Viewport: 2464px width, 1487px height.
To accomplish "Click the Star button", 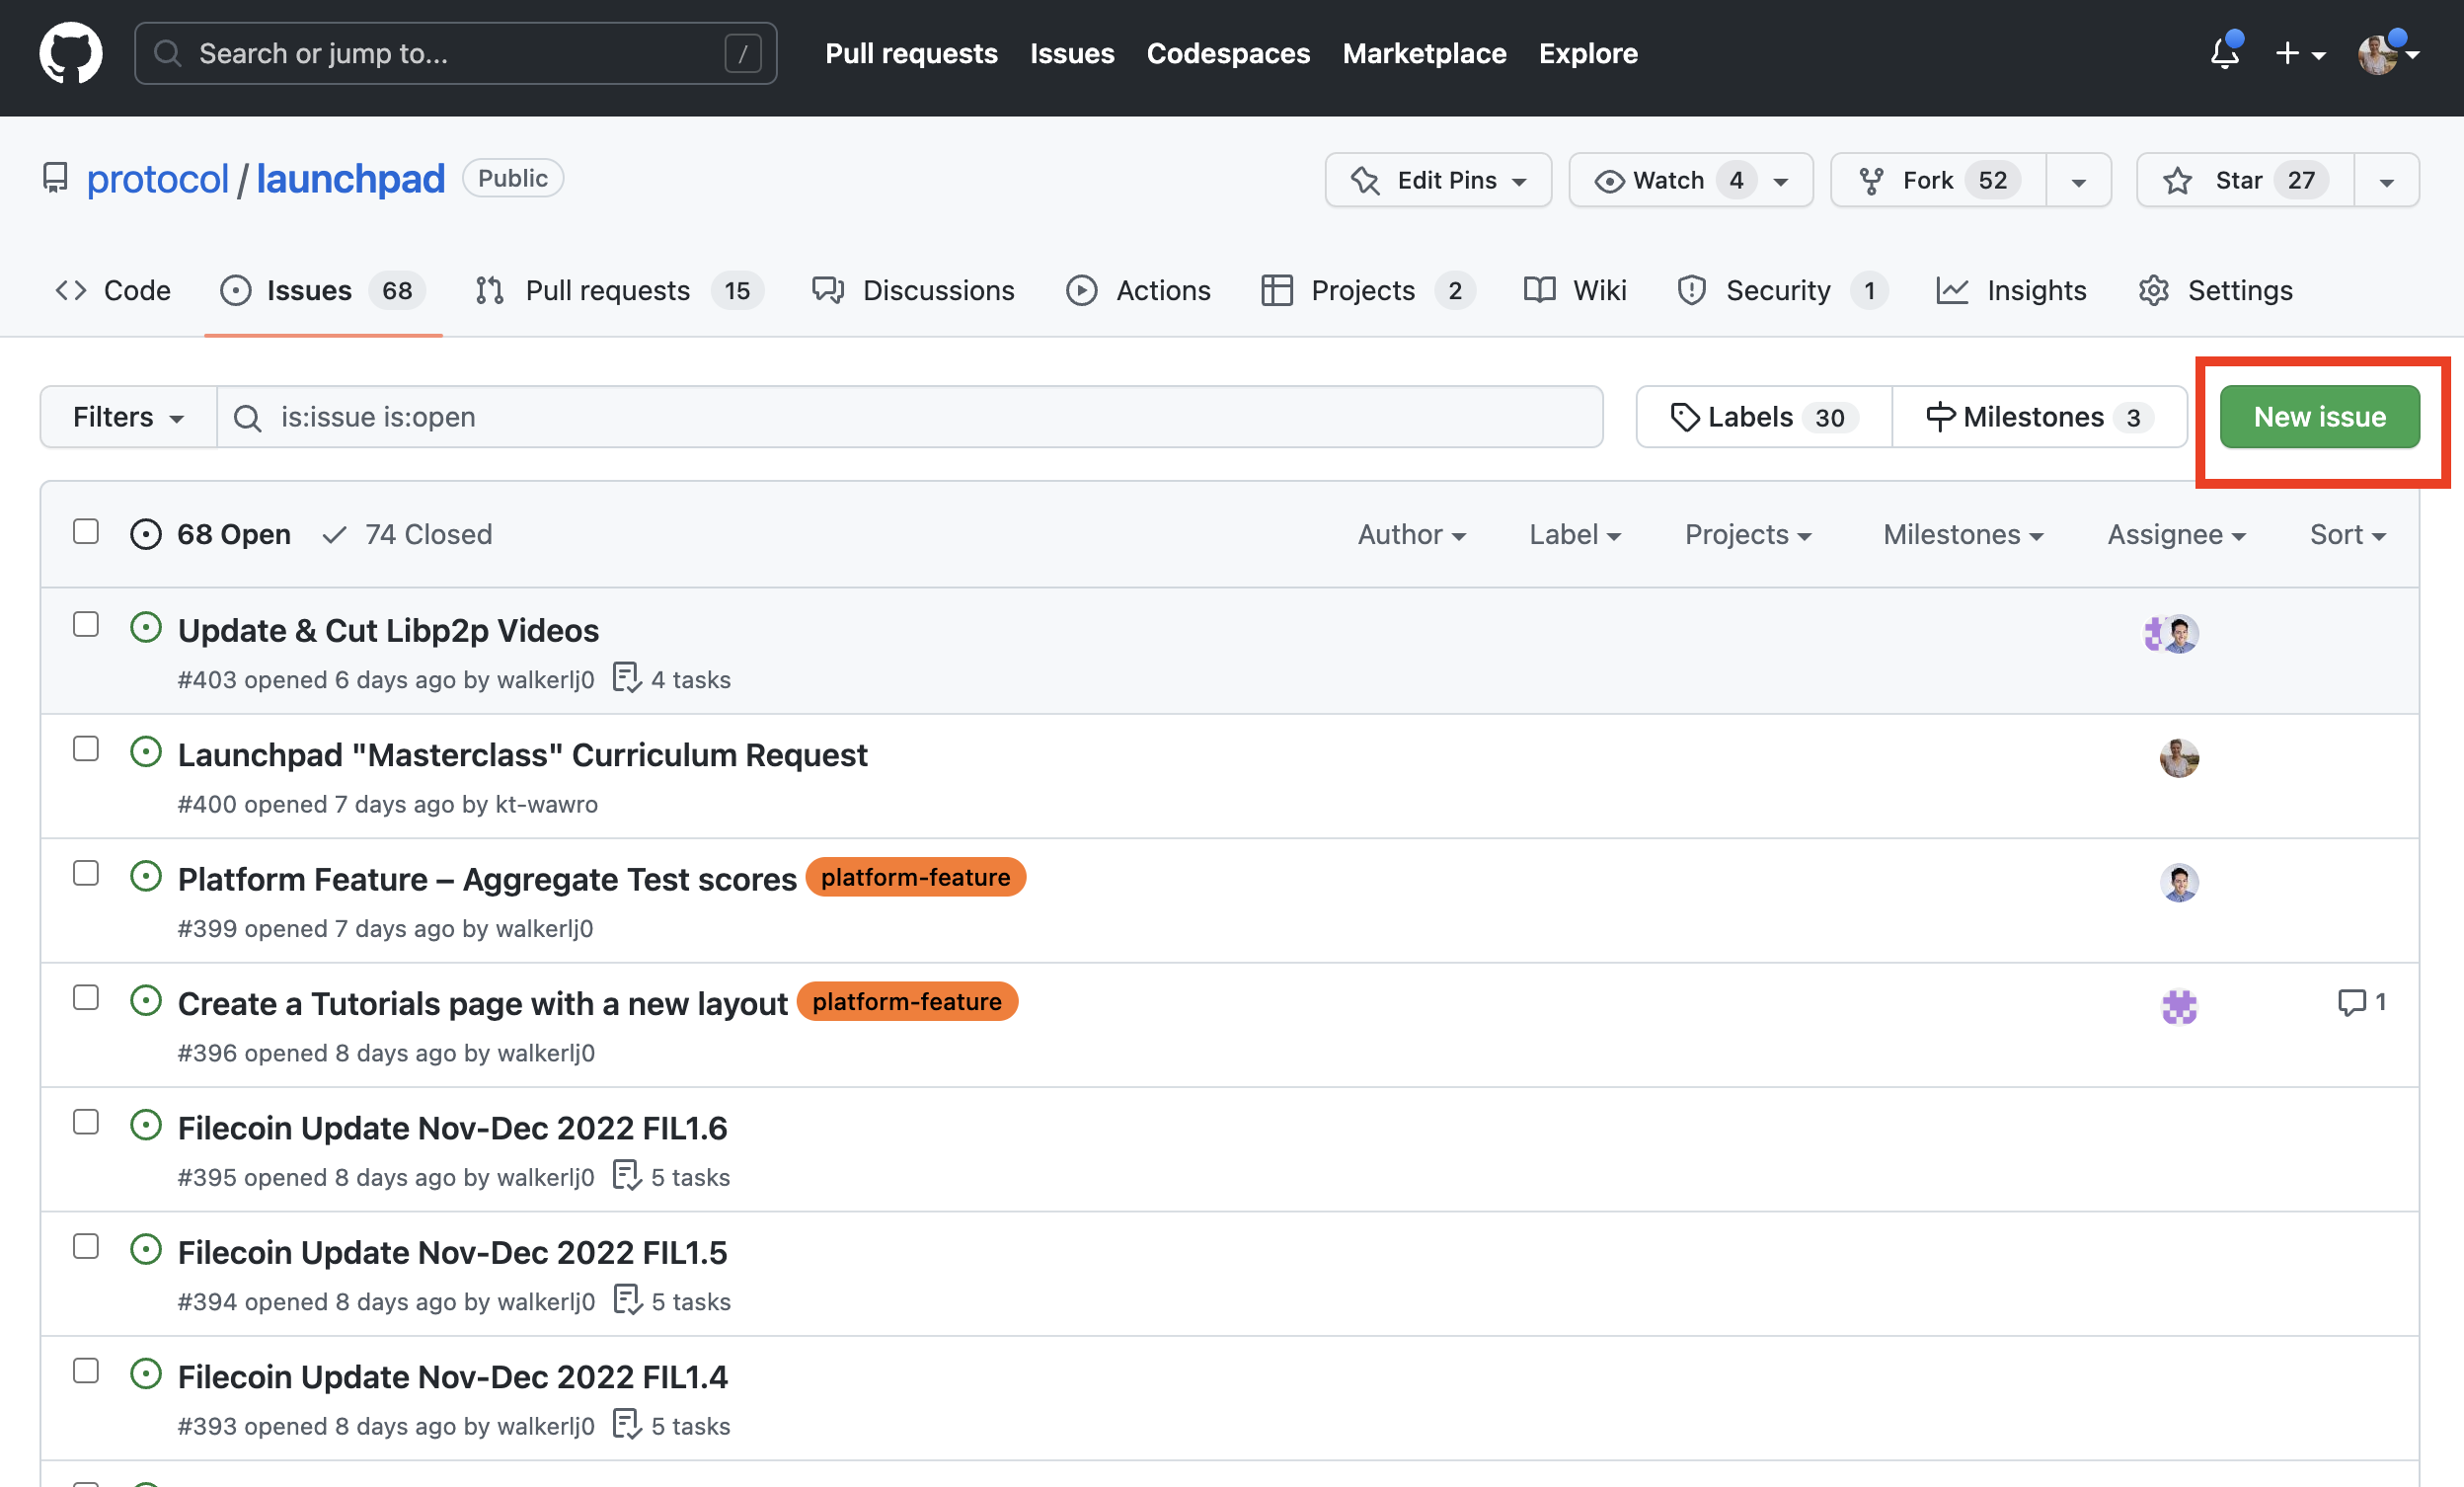I will pos(2245,180).
